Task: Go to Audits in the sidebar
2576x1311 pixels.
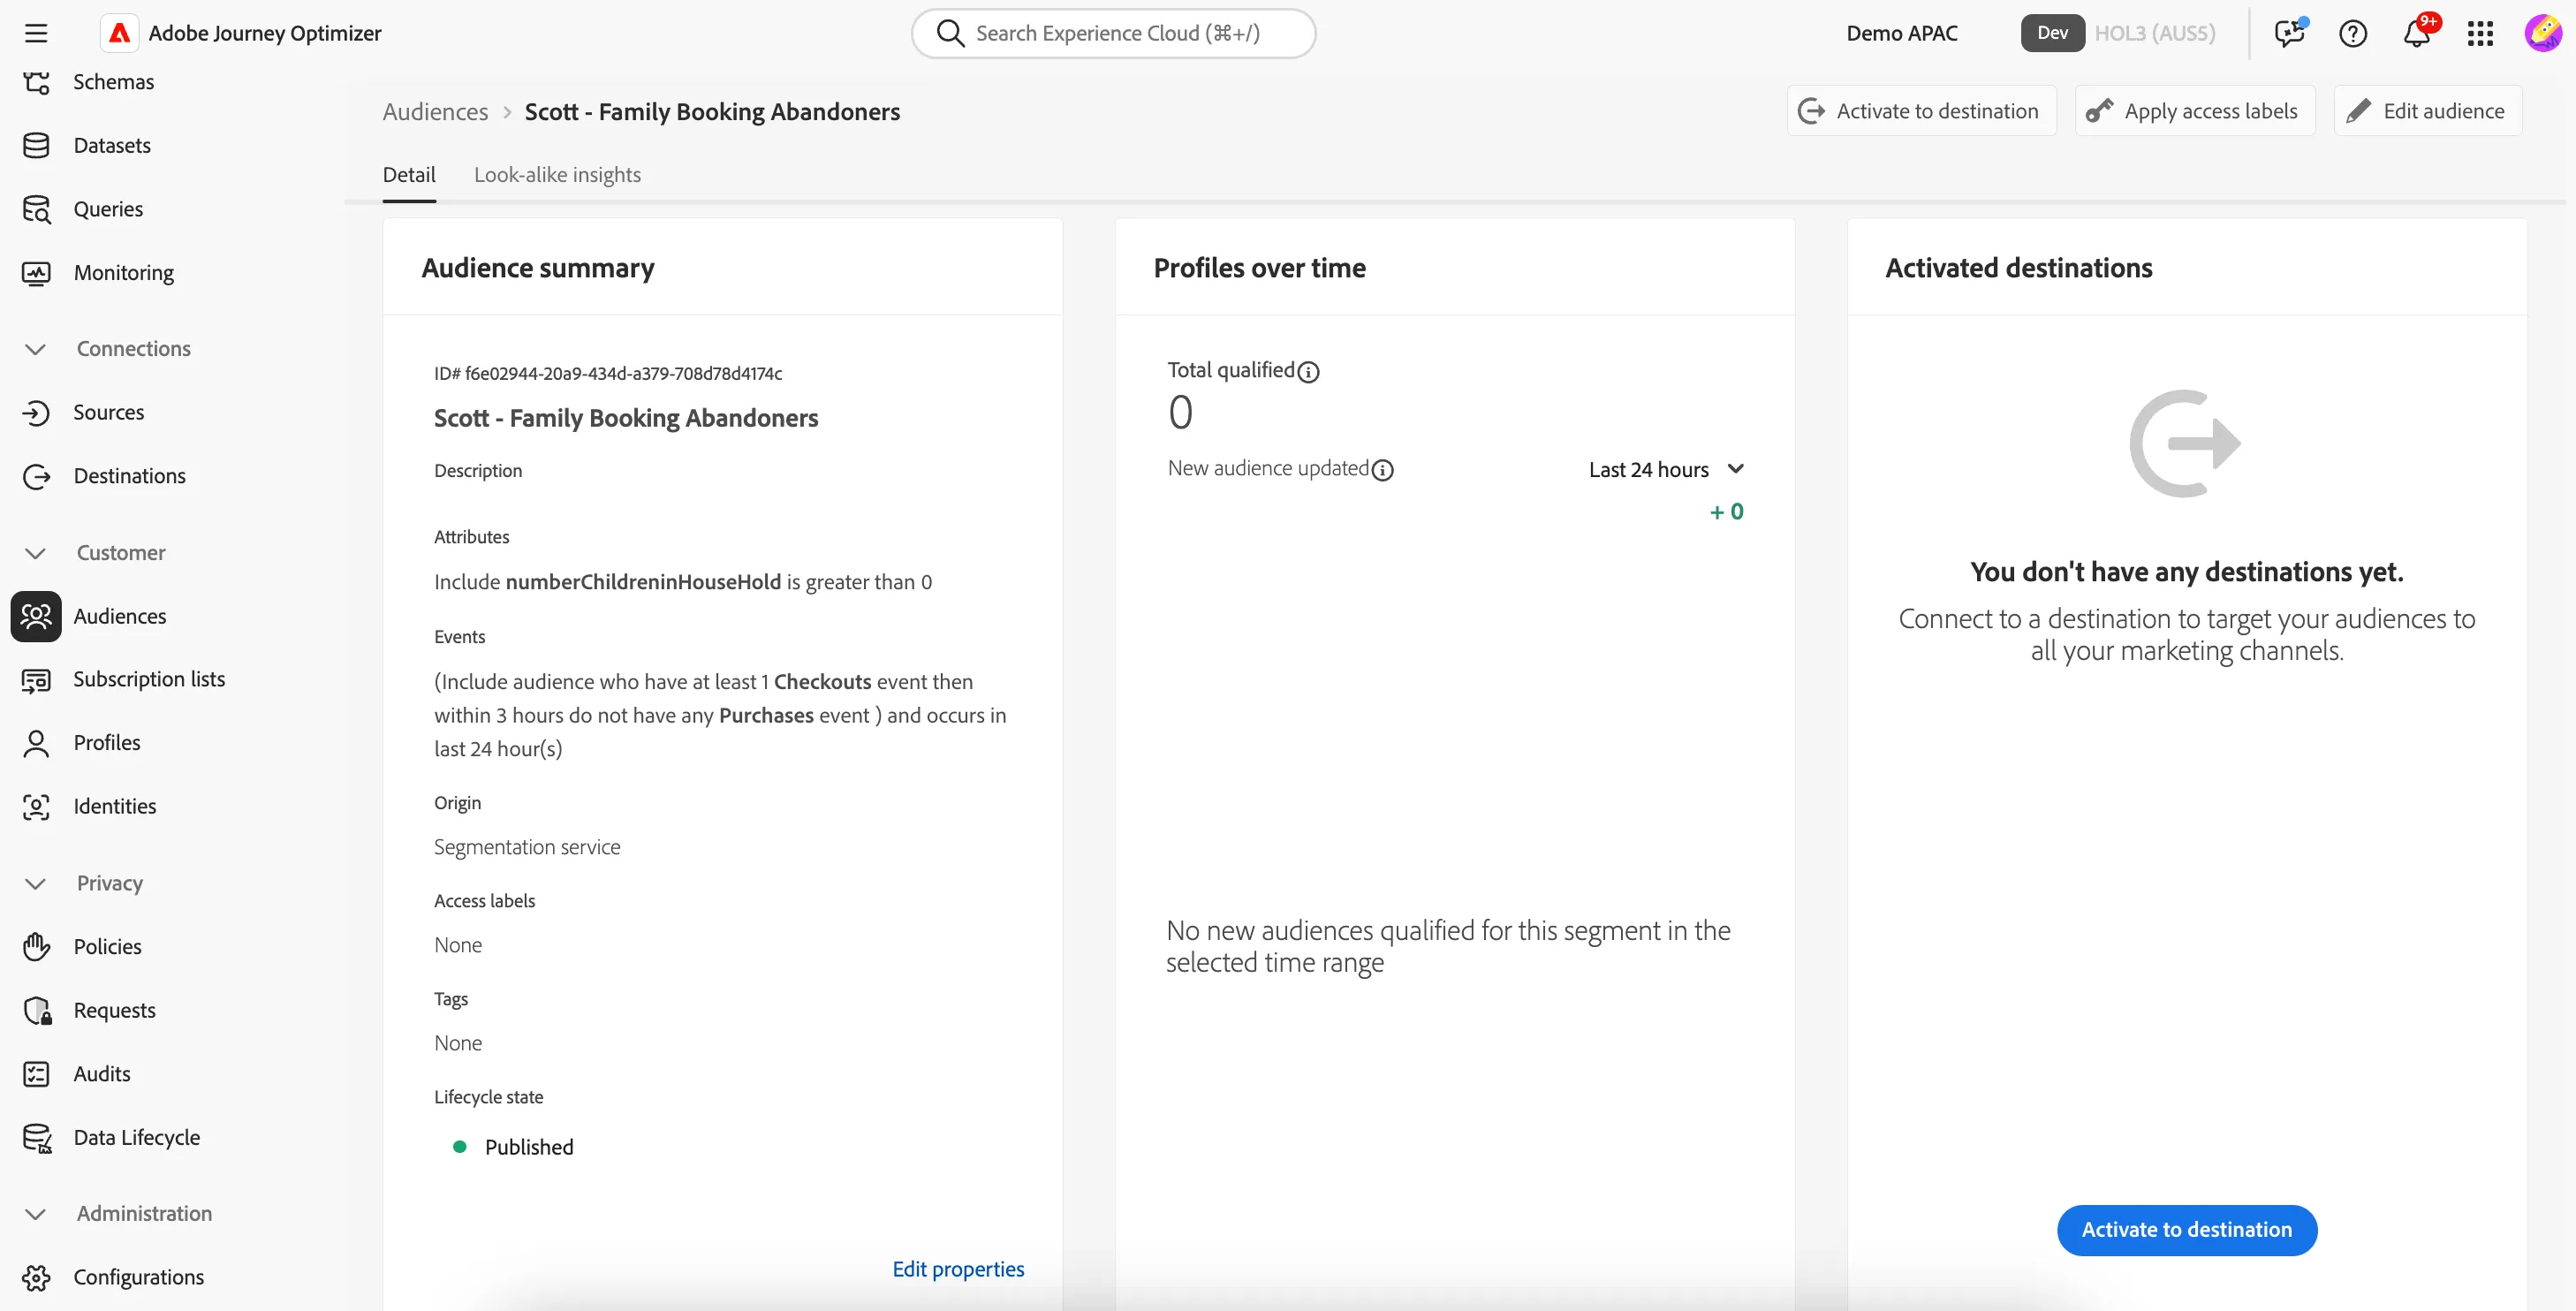Action: [x=102, y=1073]
